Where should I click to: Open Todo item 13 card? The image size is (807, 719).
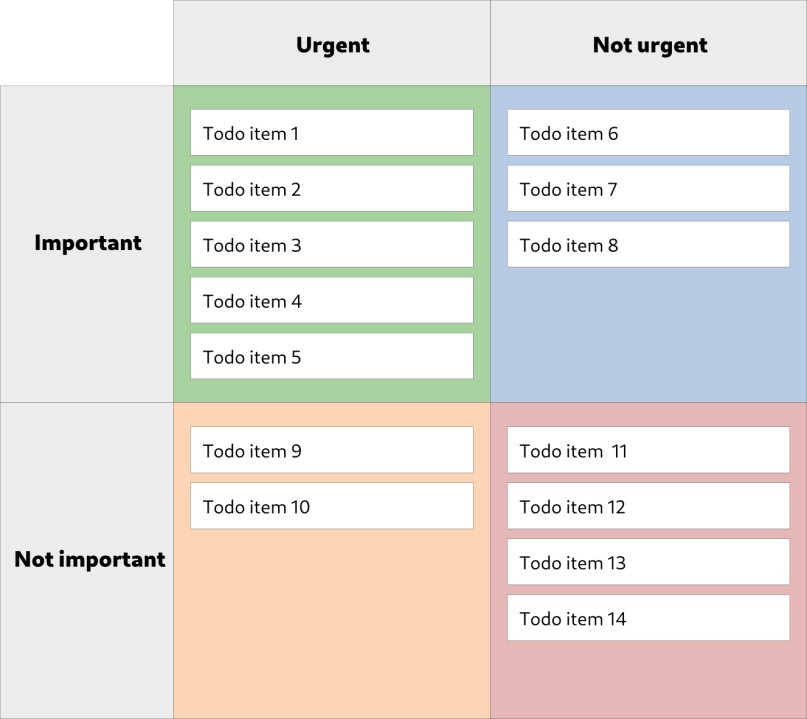(x=648, y=563)
